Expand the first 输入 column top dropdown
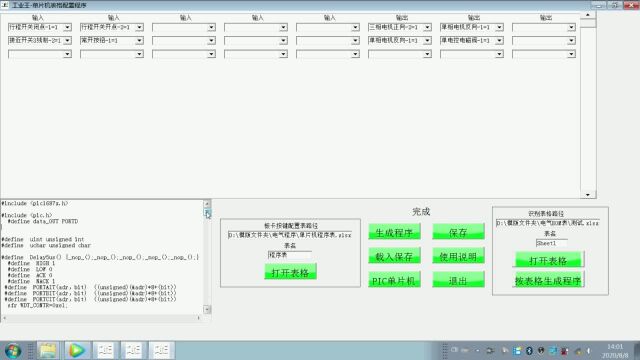This screenshot has width=640, height=360. point(67,27)
